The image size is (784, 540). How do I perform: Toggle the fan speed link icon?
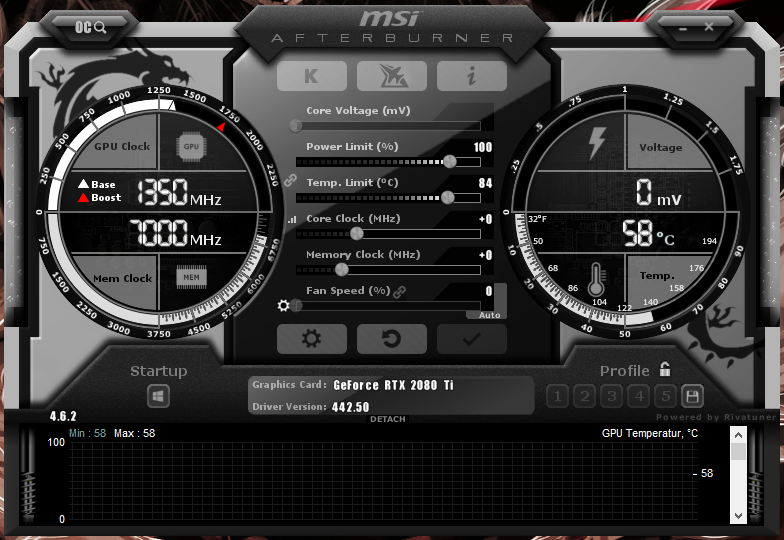pos(399,292)
